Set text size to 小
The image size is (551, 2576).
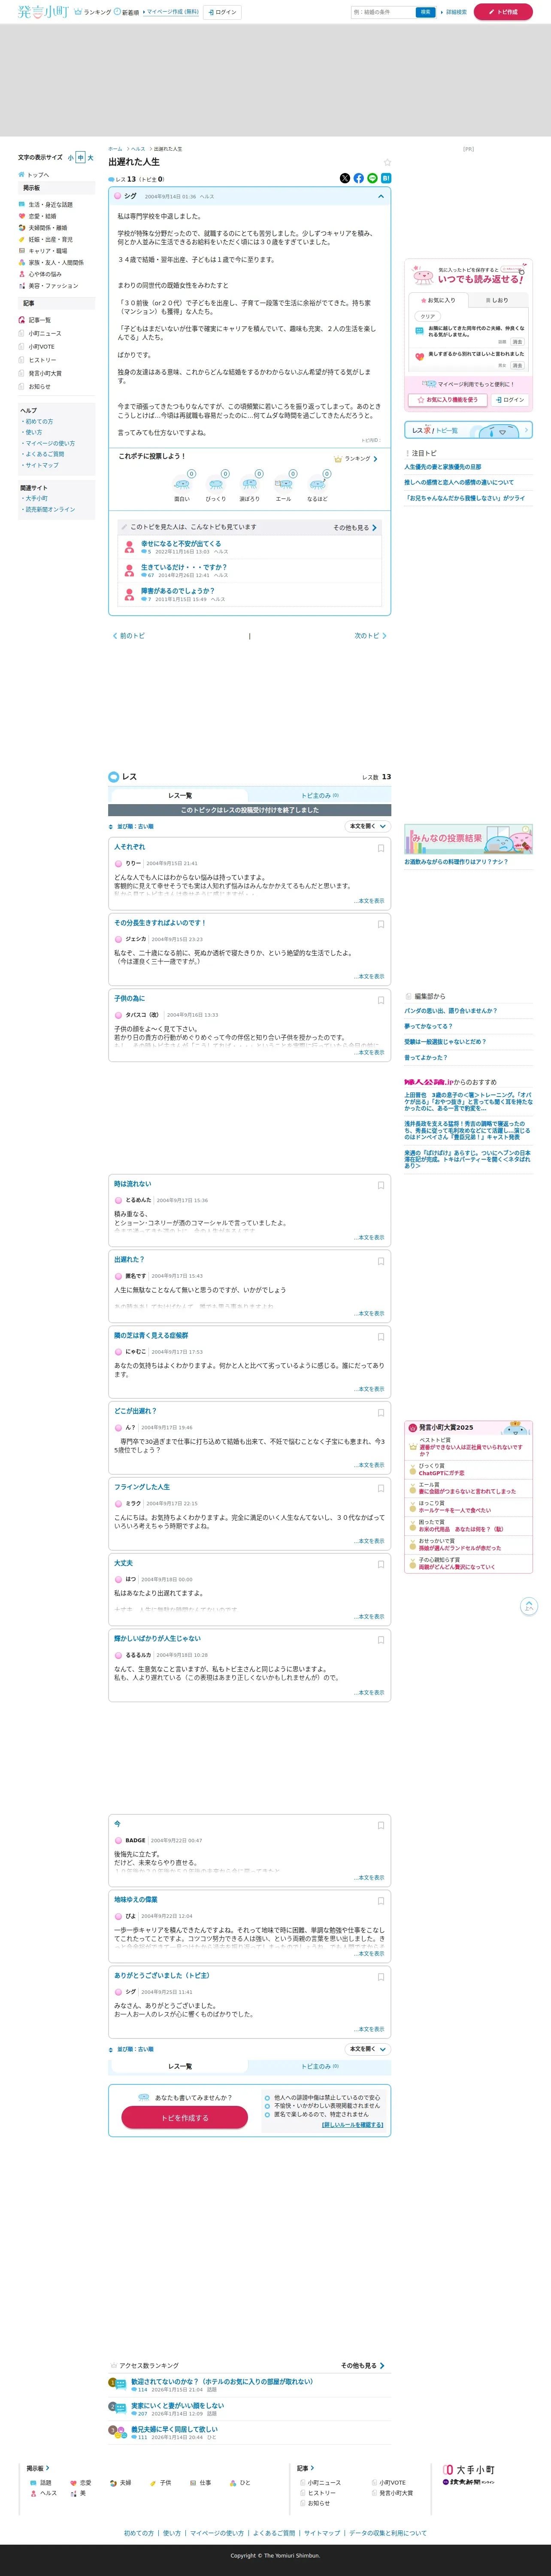(71, 158)
